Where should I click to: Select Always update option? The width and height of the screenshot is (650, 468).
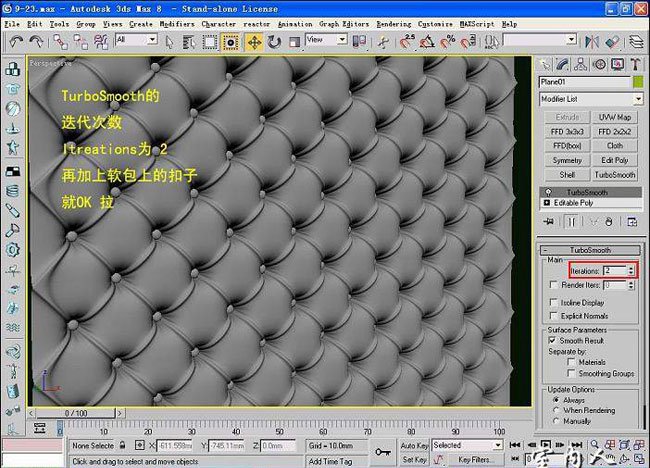556,400
